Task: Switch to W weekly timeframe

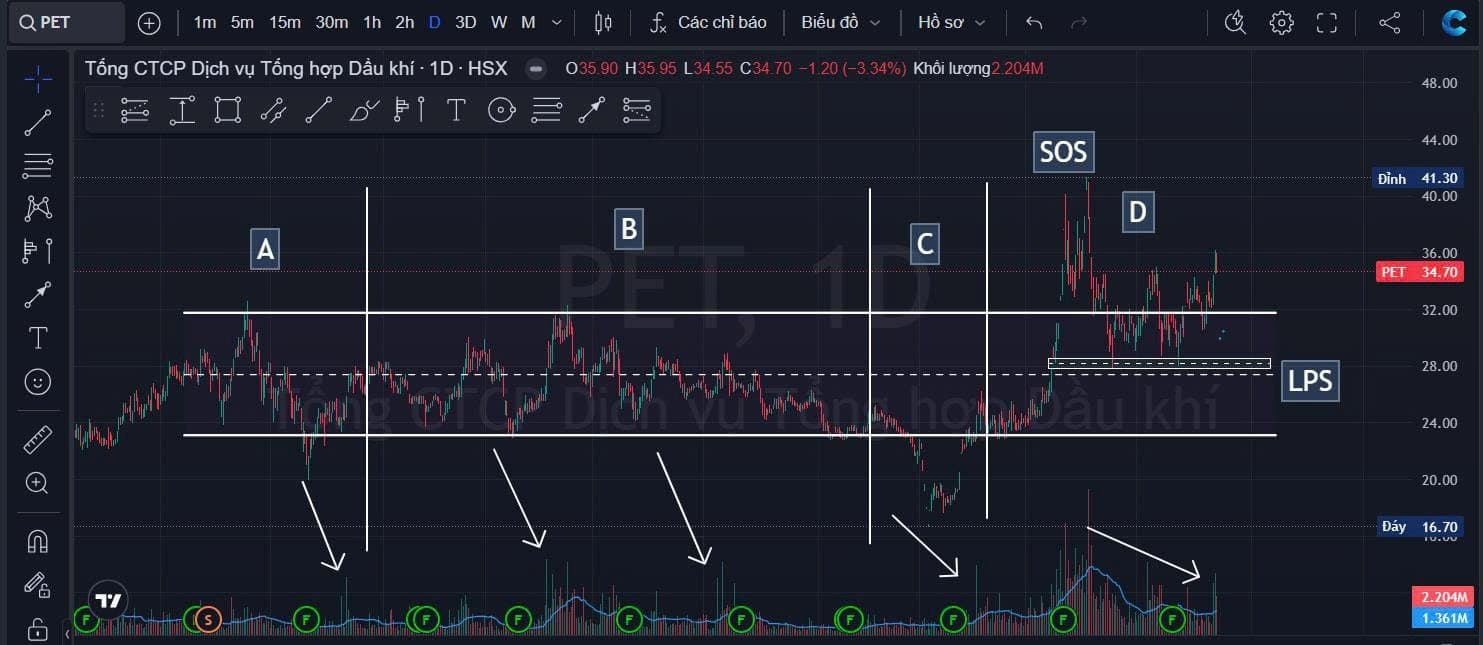Action: click(x=499, y=22)
